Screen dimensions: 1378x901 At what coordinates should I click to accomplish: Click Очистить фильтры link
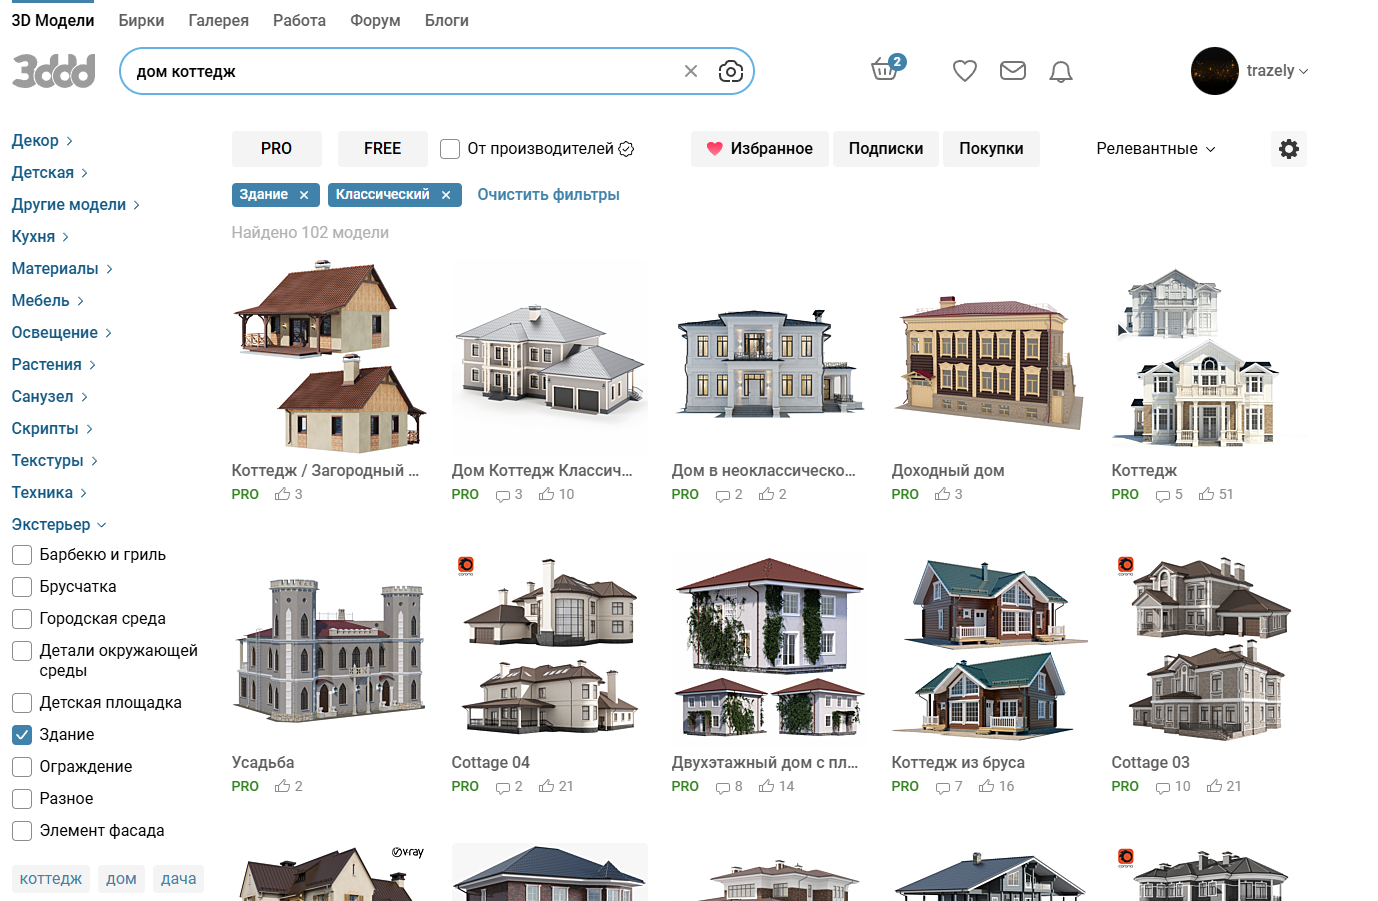pyautogui.click(x=548, y=195)
